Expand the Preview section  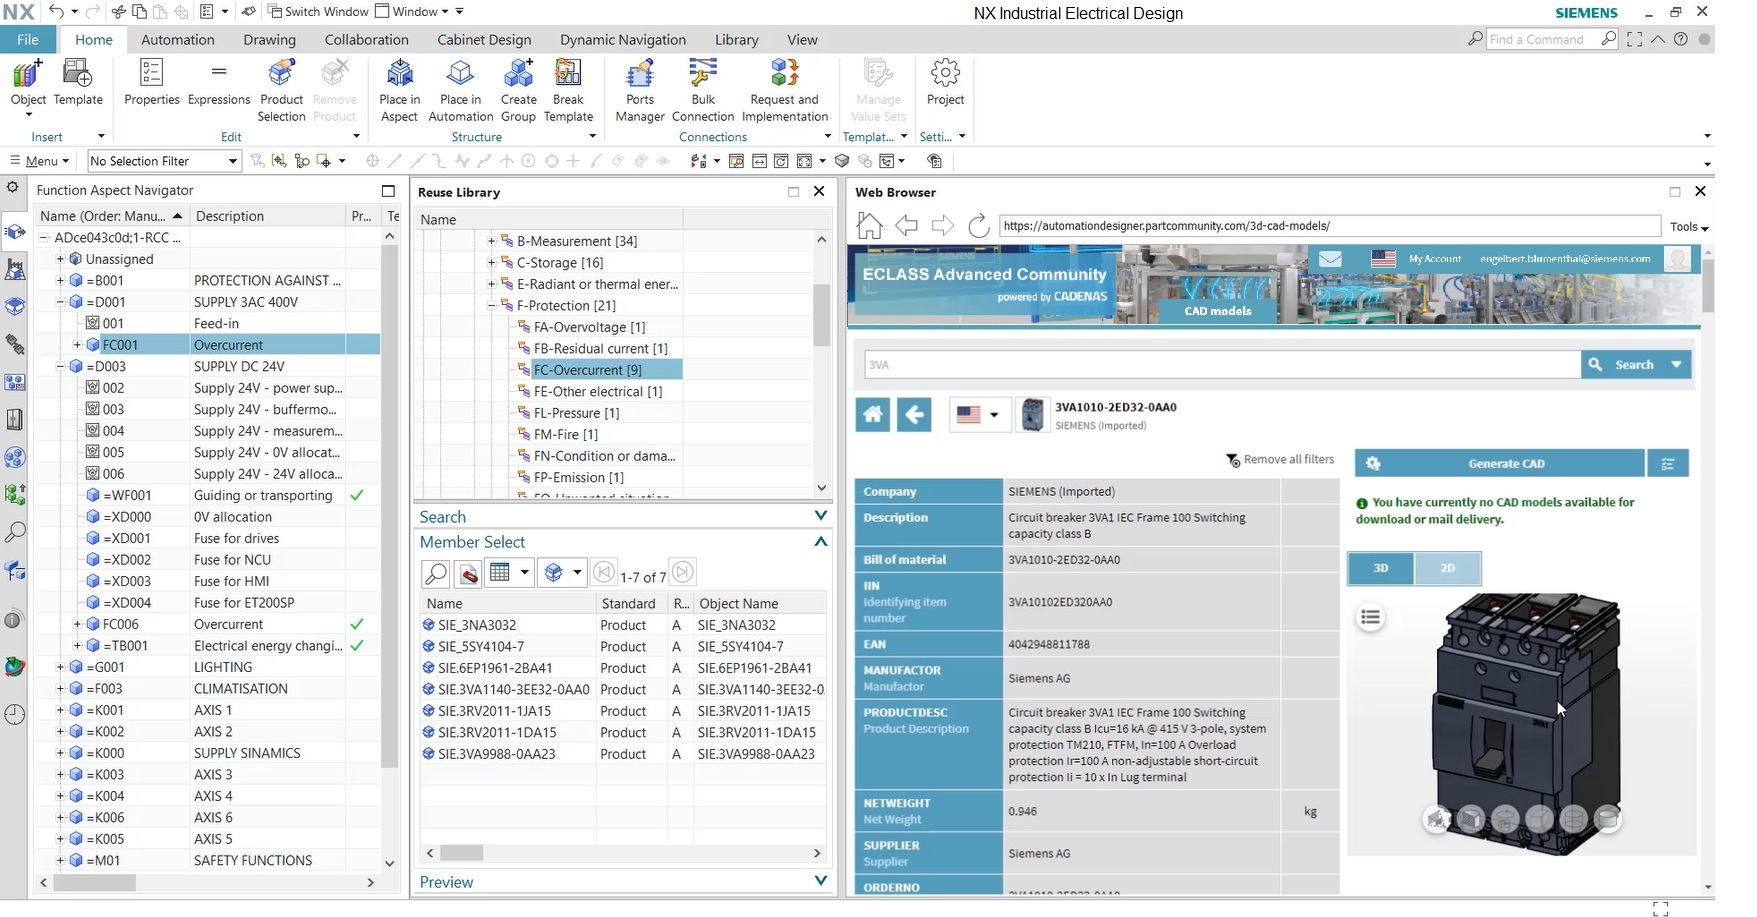click(820, 881)
